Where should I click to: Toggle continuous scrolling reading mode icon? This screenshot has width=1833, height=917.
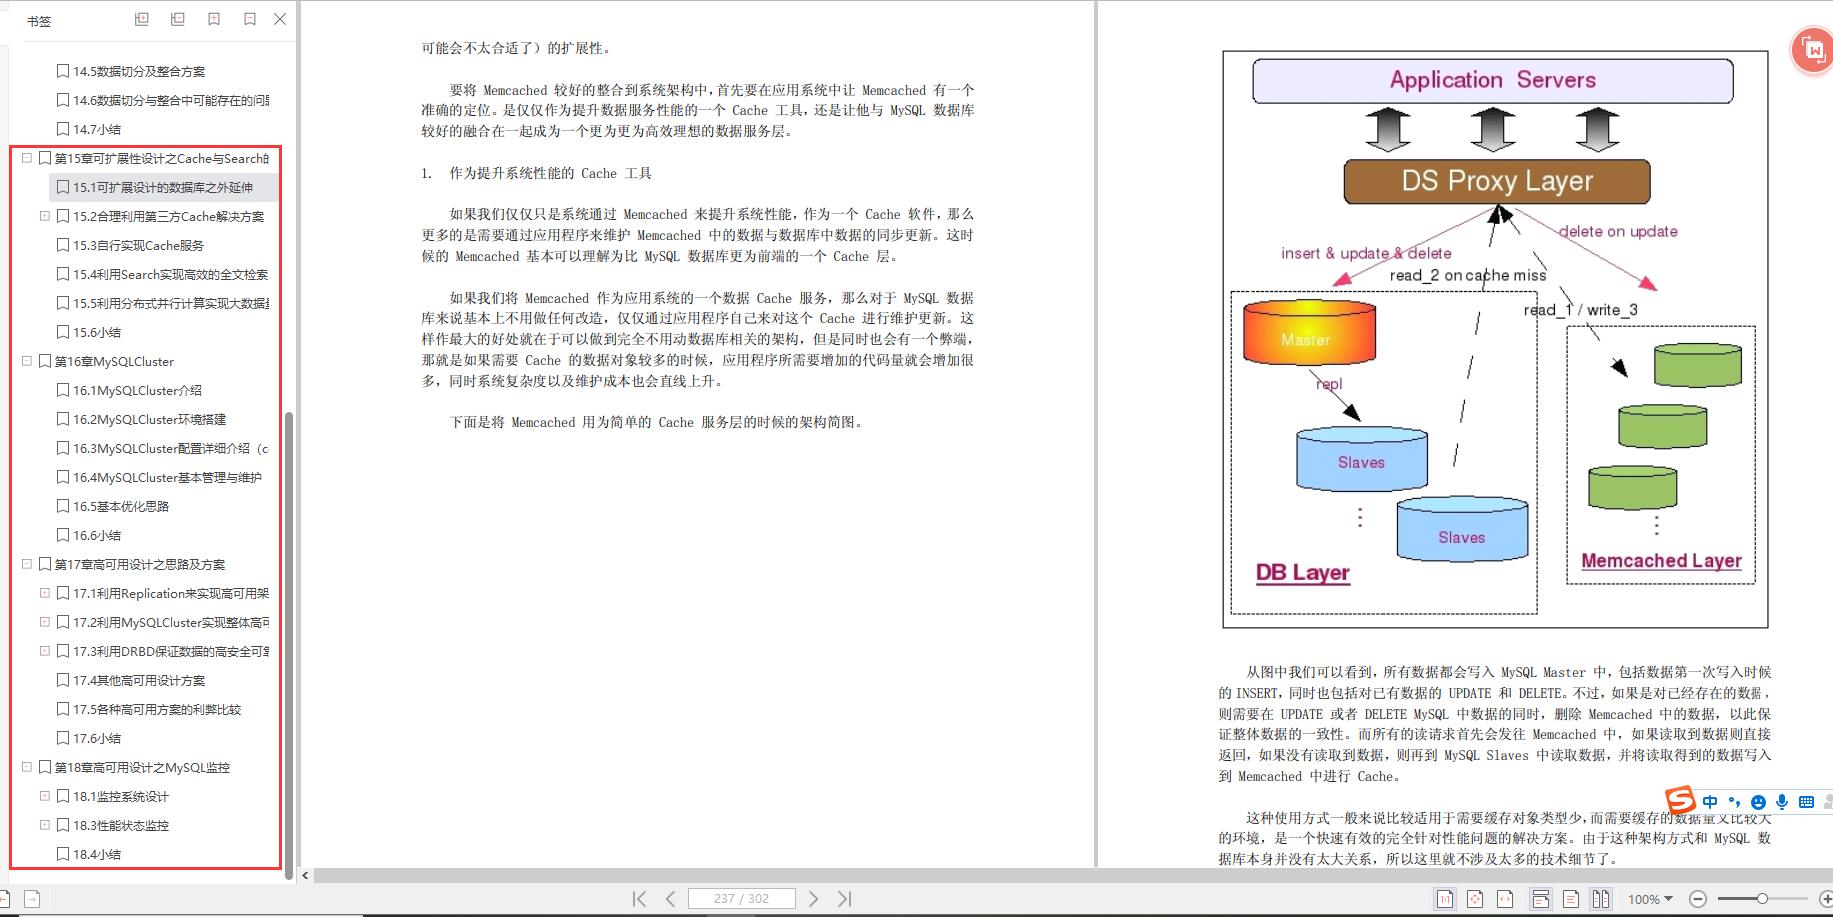(x=1541, y=899)
